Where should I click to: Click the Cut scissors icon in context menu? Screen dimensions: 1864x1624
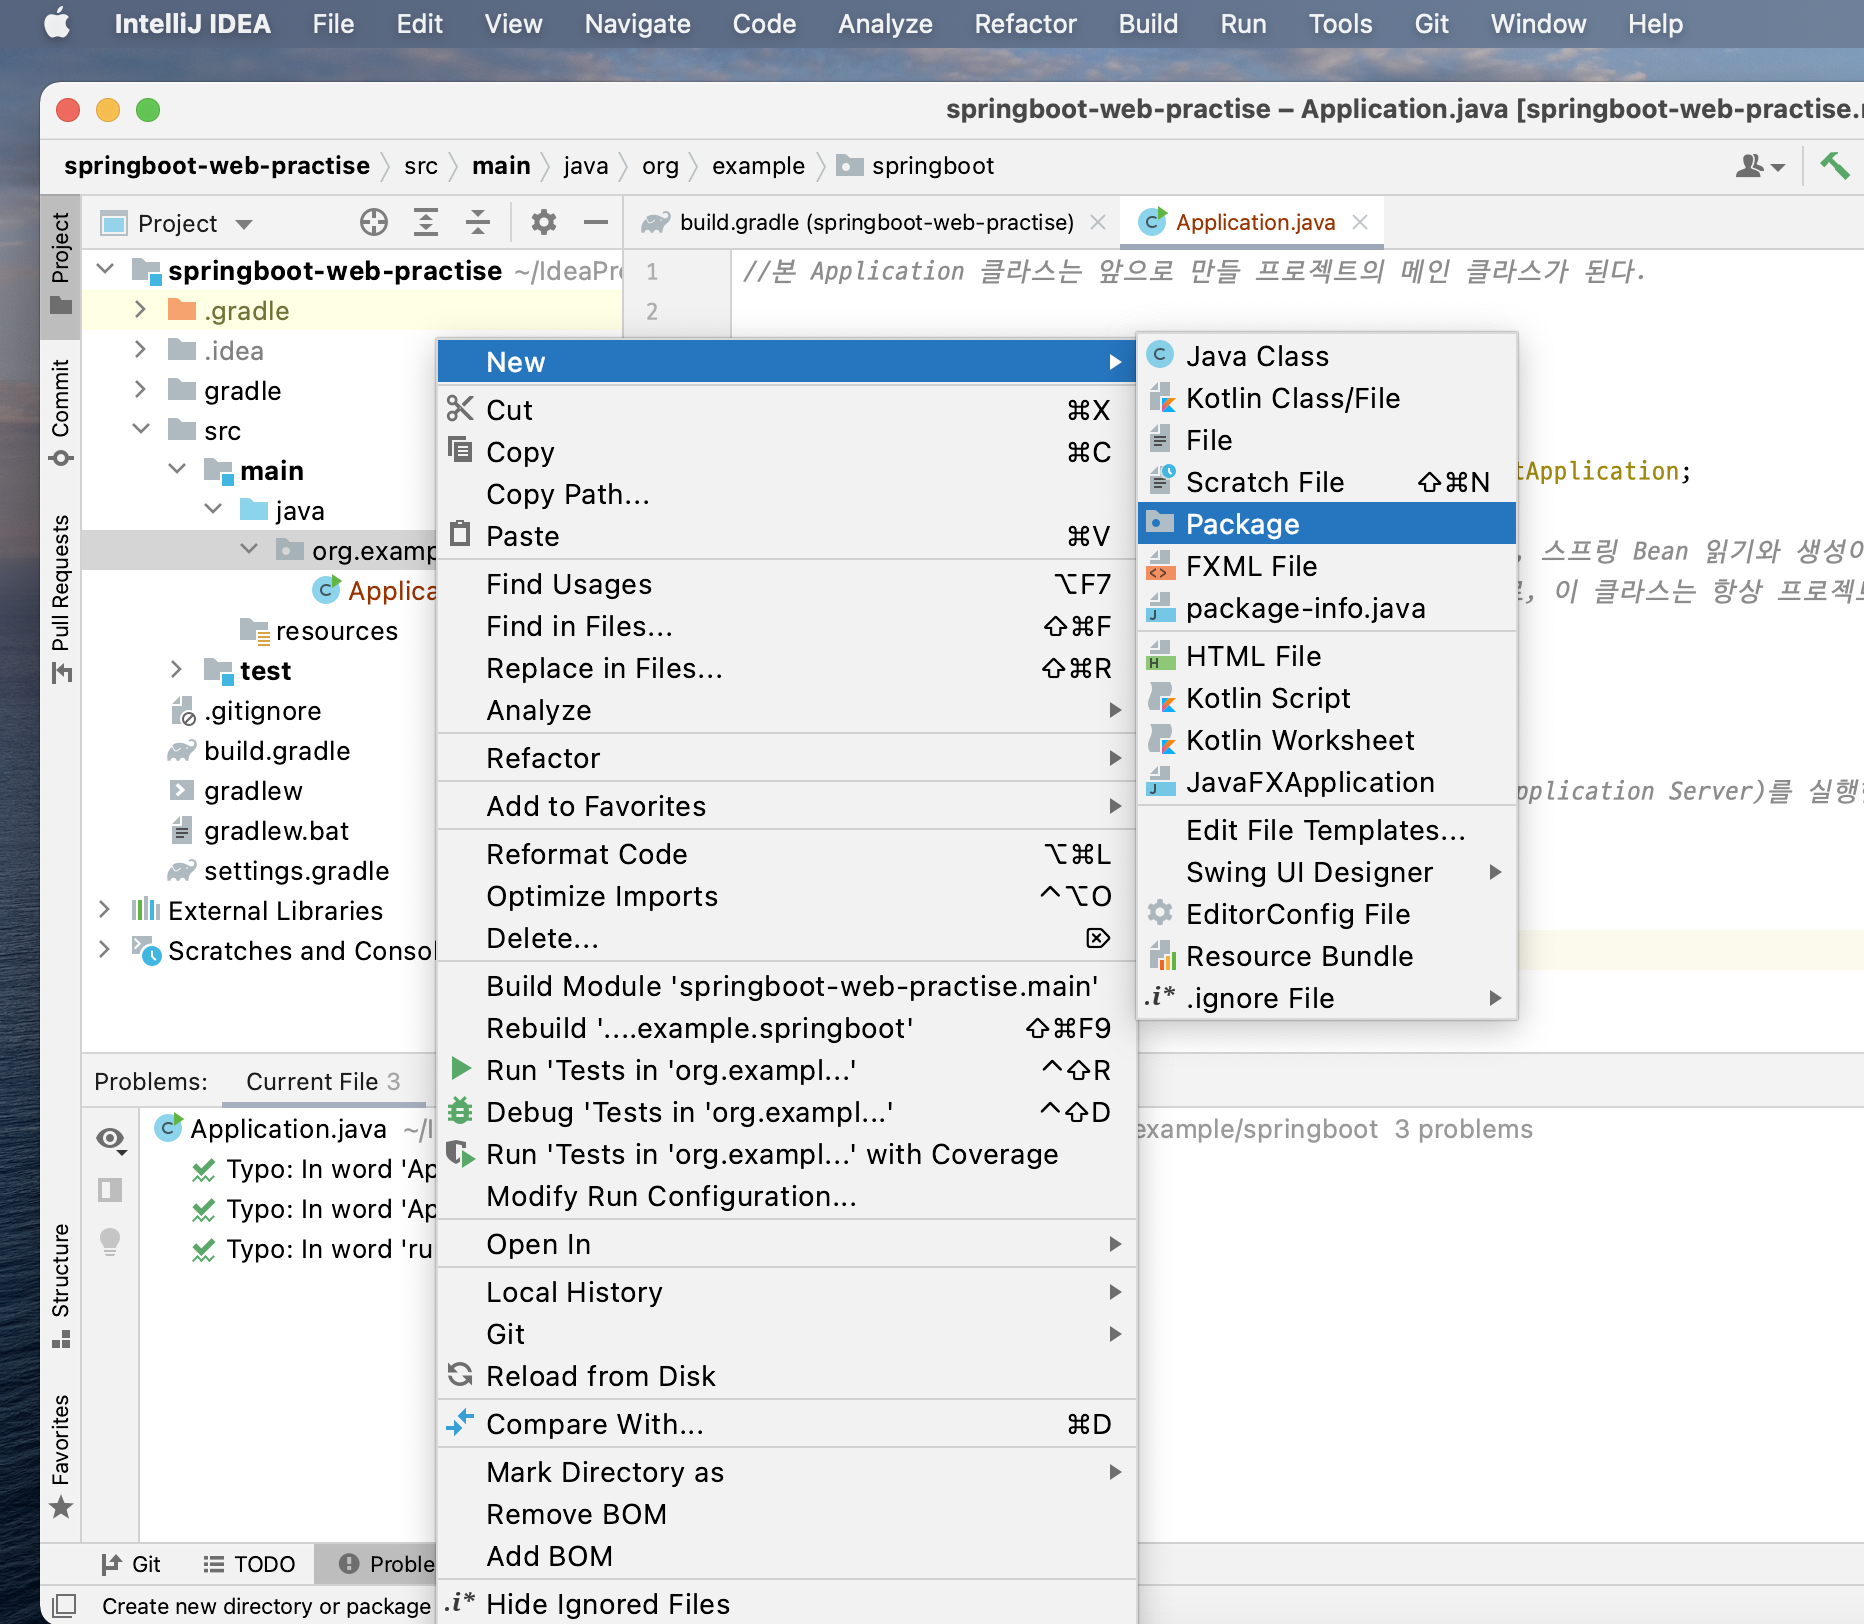point(460,409)
